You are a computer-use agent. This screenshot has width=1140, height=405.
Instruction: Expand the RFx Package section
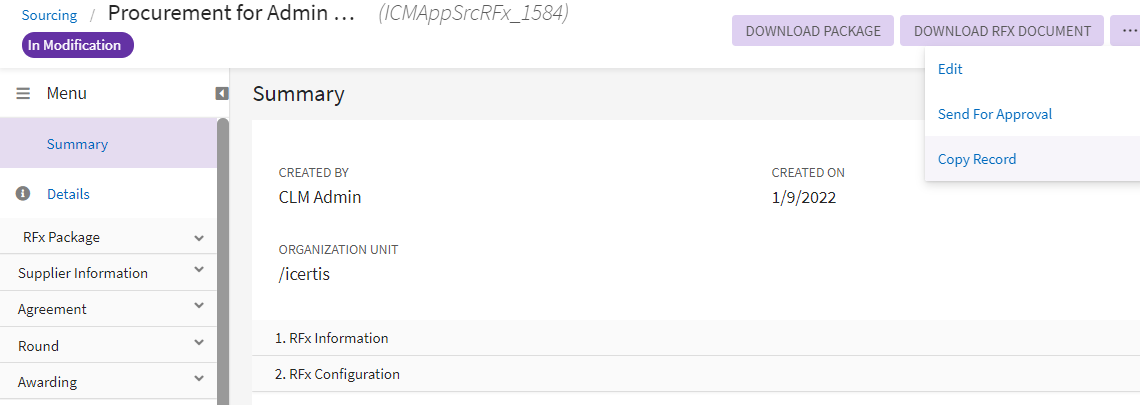pyautogui.click(x=199, y=238)
